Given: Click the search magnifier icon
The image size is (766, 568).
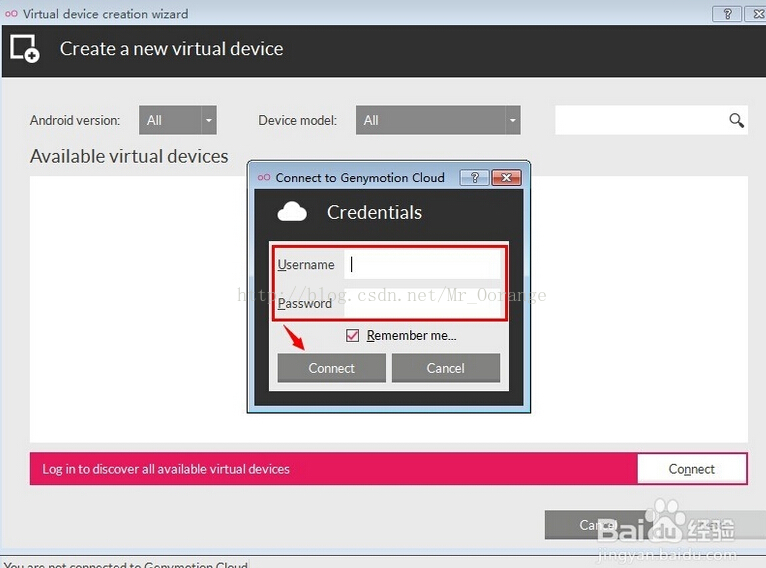Looking at the screenshot, I should tap(737, 120).
